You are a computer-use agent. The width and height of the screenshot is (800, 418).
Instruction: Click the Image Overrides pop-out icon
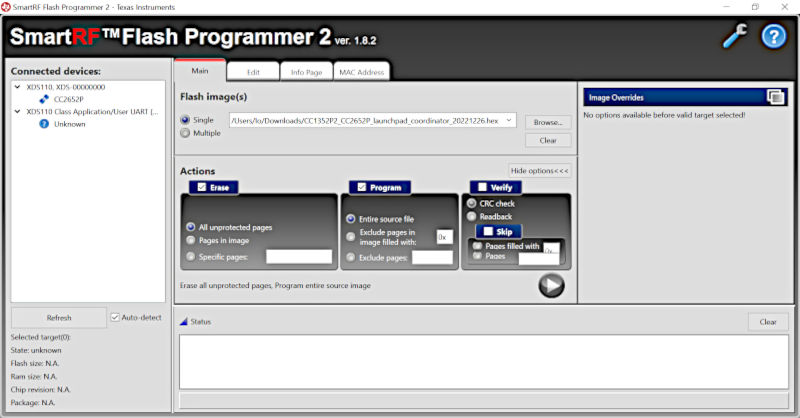click(775, 97)
